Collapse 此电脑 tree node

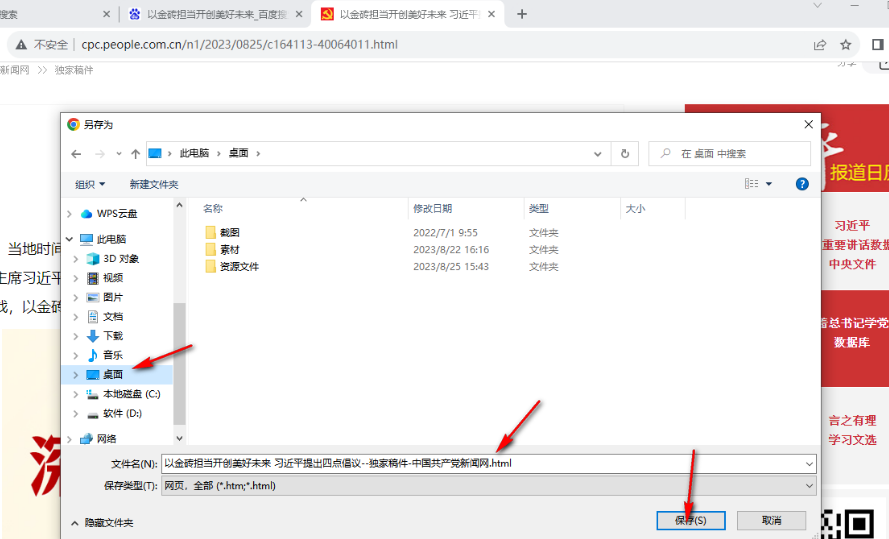point(69,239)
